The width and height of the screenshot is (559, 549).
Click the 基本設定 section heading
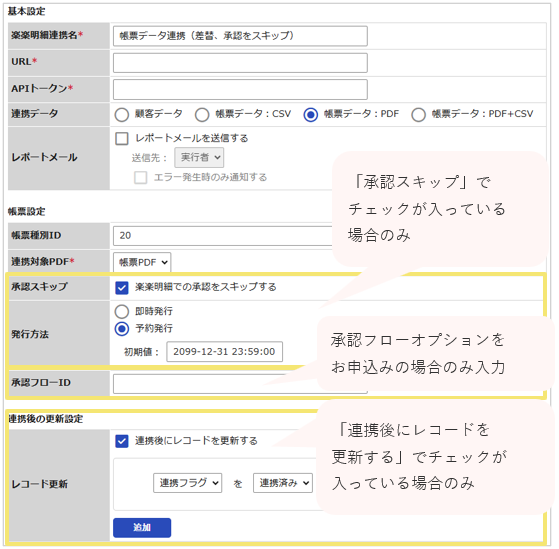point(26,11)
